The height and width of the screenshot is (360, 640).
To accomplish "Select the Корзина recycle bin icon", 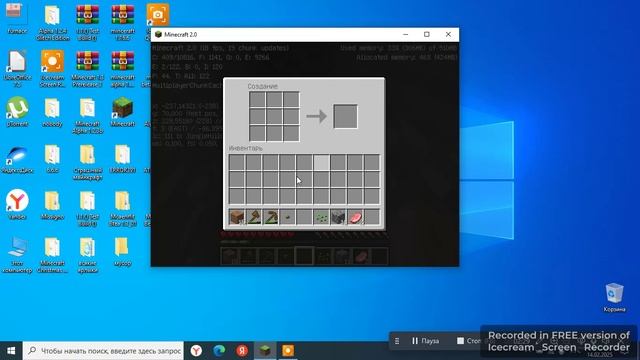I will (x=614, y=297).
